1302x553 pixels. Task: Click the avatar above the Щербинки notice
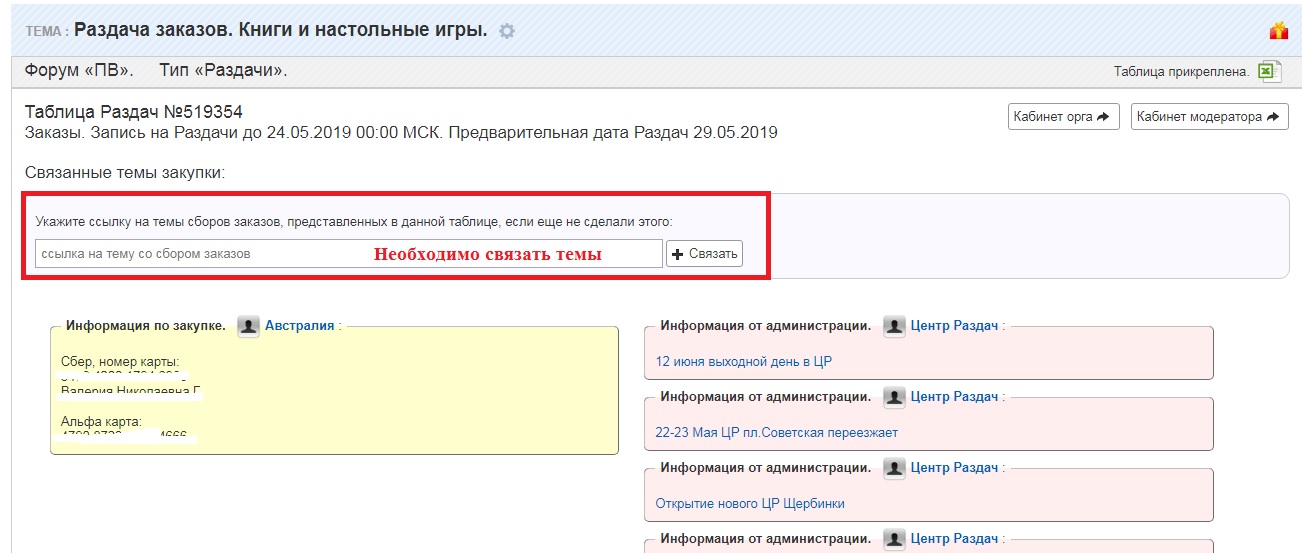click(894, 468)
